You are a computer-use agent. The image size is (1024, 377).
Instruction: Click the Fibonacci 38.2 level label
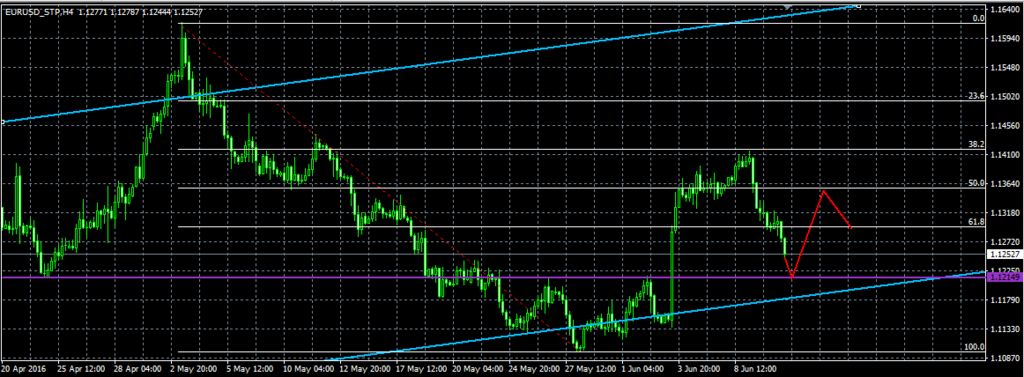tap(976, 144)
